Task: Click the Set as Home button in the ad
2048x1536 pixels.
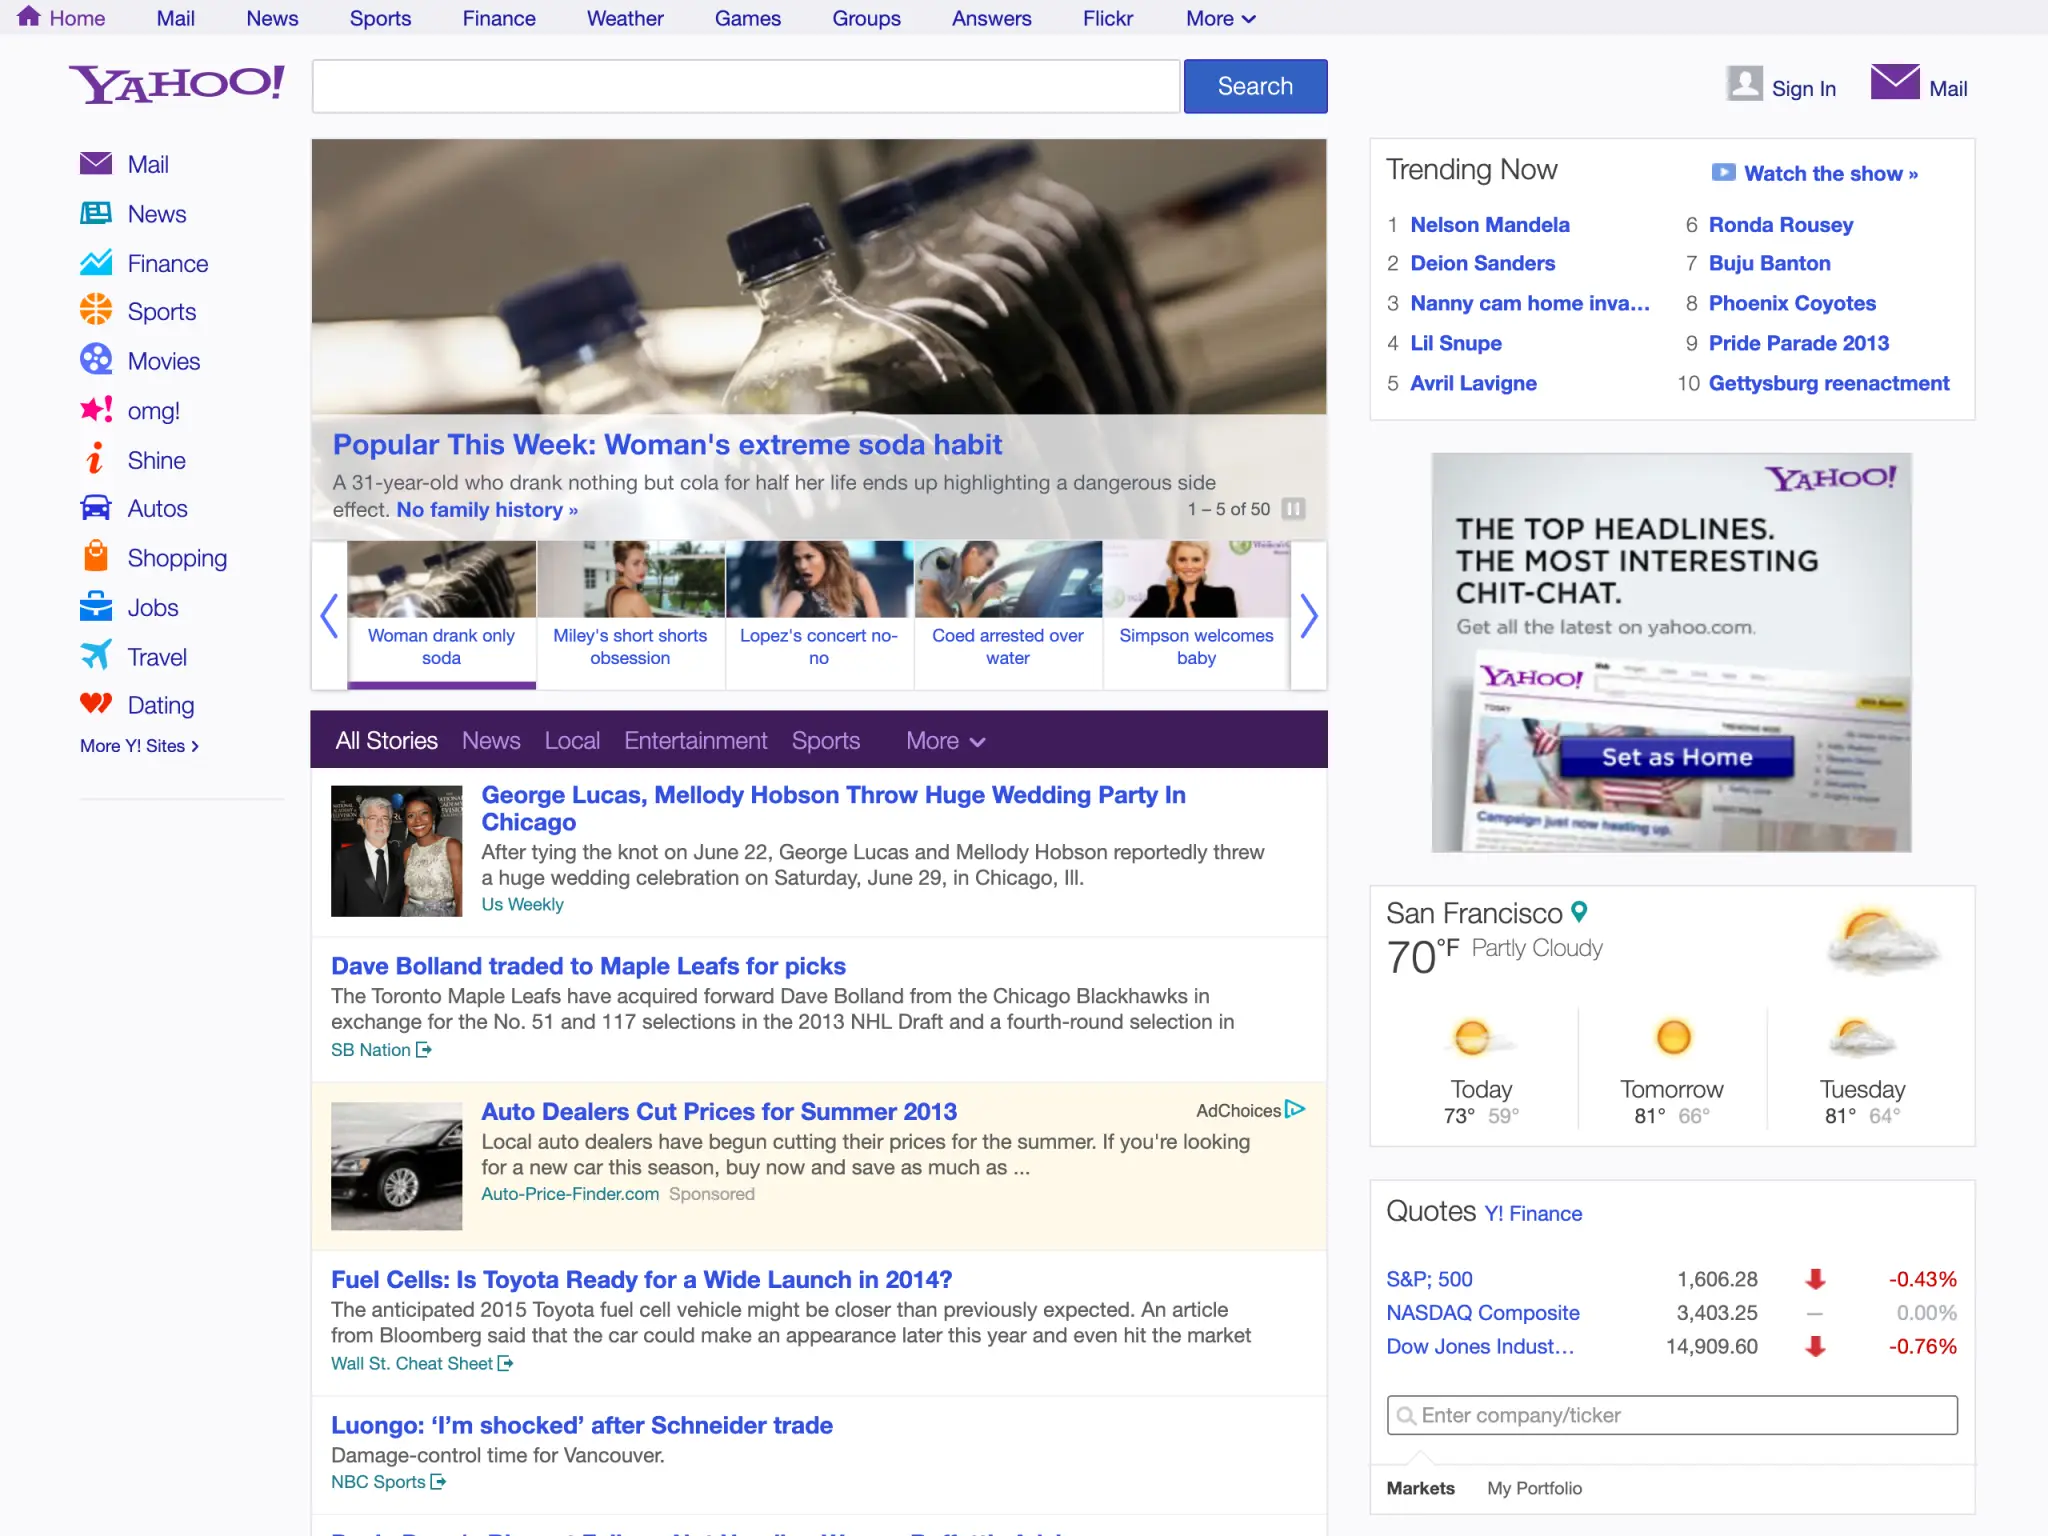Action: click(1677, 757)
